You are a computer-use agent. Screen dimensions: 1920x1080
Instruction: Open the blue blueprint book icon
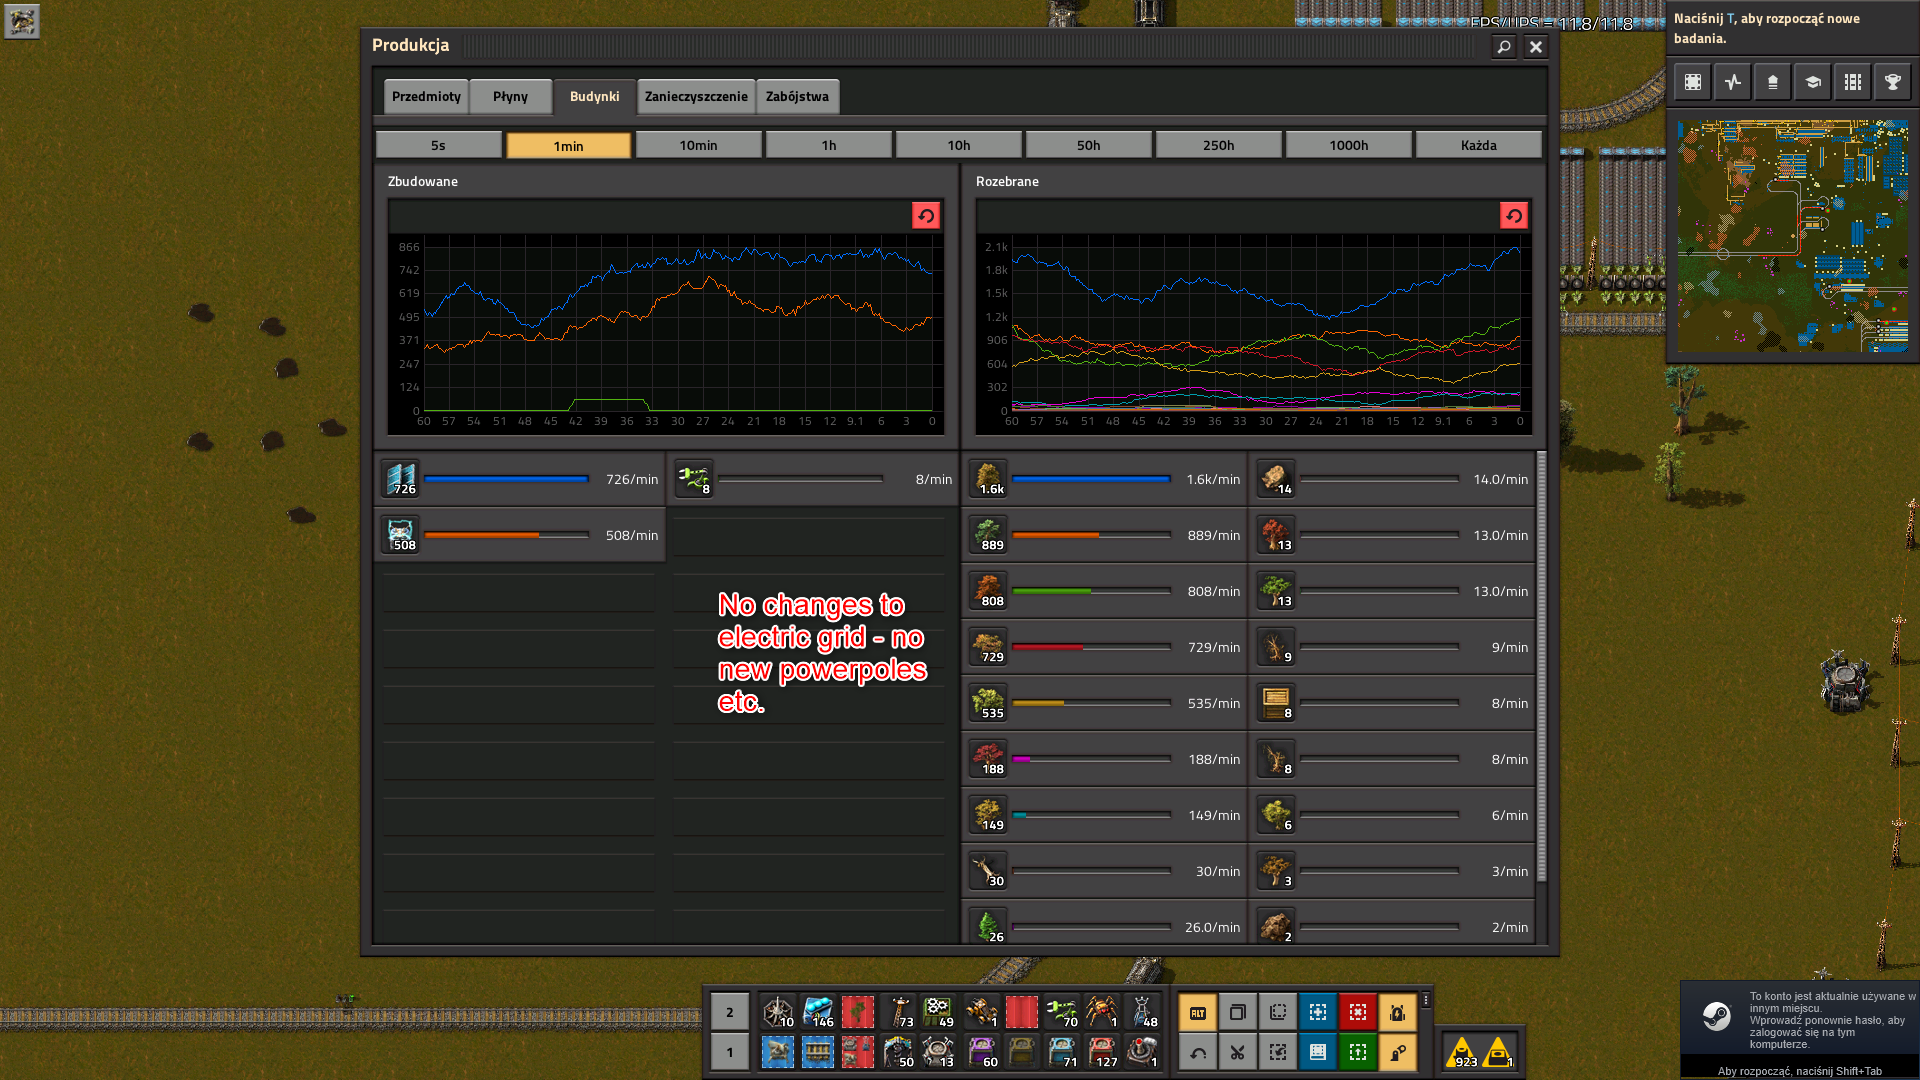[1318, 1052]
